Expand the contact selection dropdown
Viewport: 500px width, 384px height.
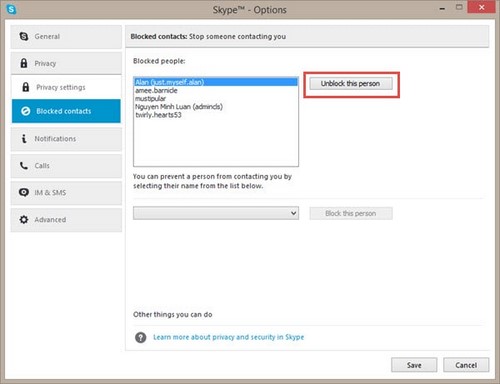[216, 213]
